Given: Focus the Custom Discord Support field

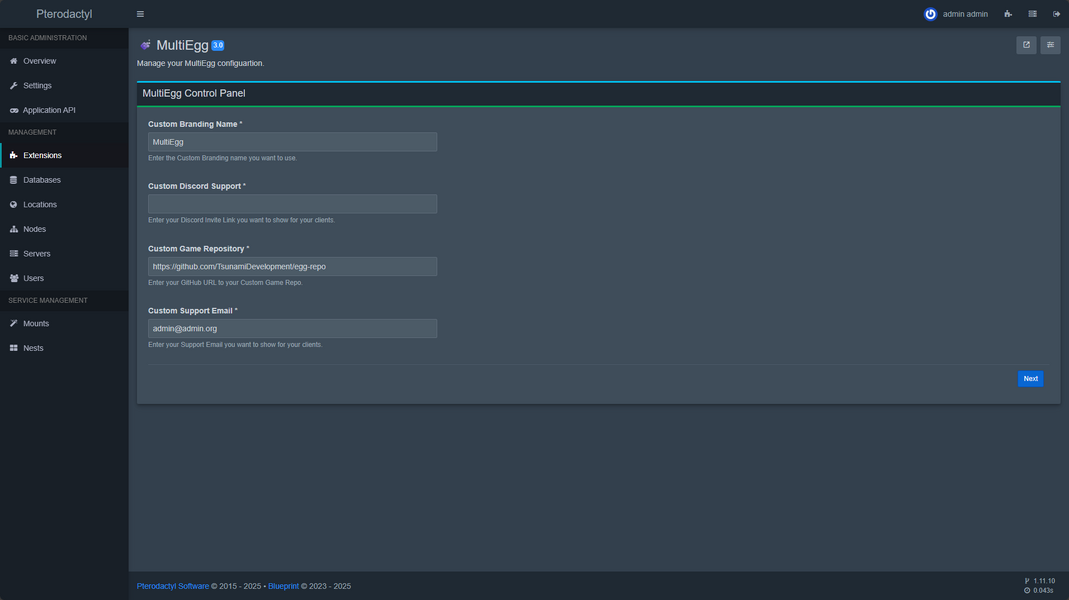Looking at the screenshot, I should pyautogui.click(x=292, y=204).
